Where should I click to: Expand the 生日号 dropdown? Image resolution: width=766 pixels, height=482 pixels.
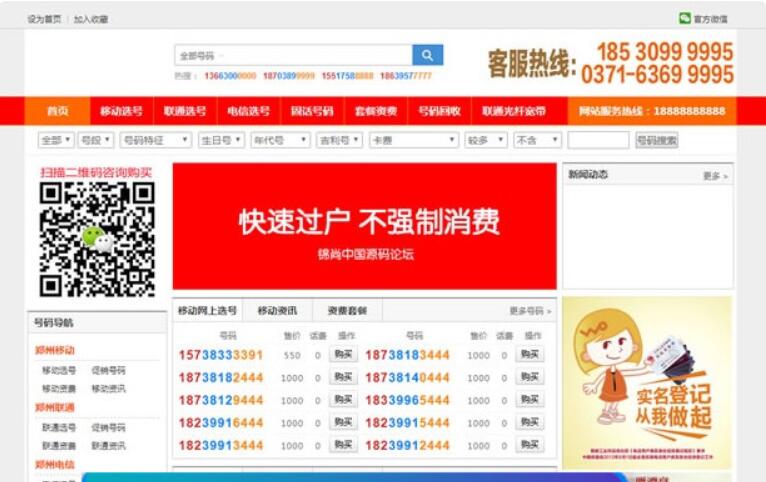tap(221, 140)
